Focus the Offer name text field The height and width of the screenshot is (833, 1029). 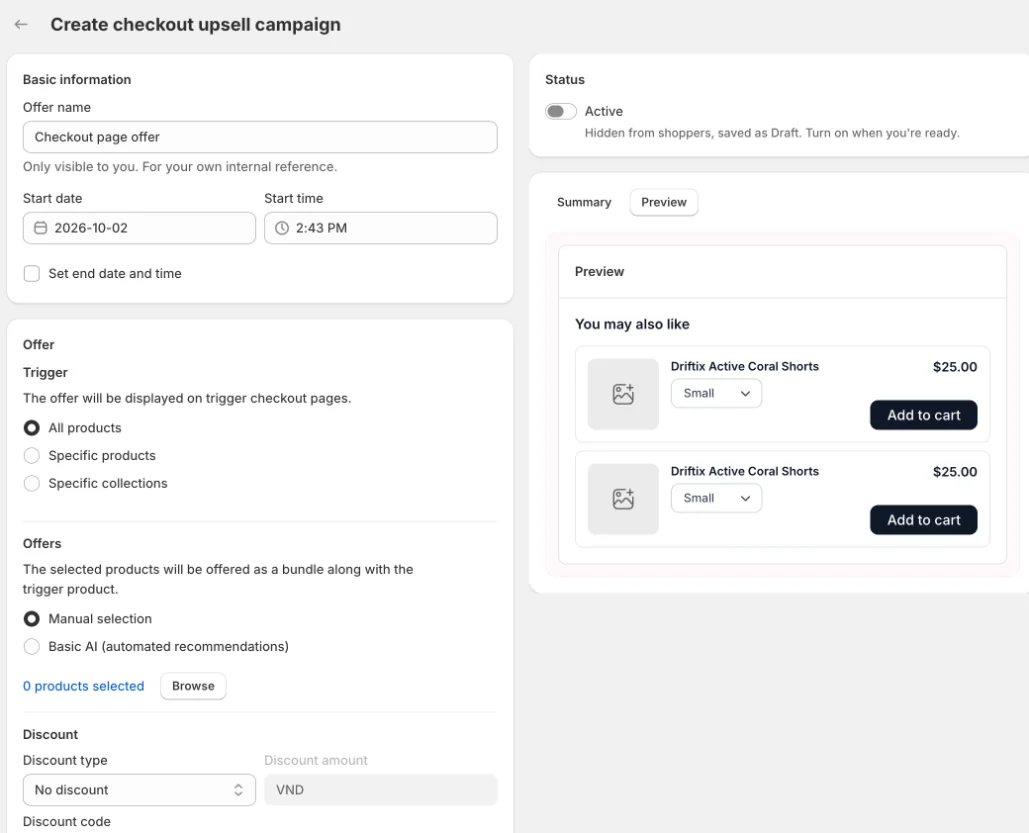(x=260, y=137)
